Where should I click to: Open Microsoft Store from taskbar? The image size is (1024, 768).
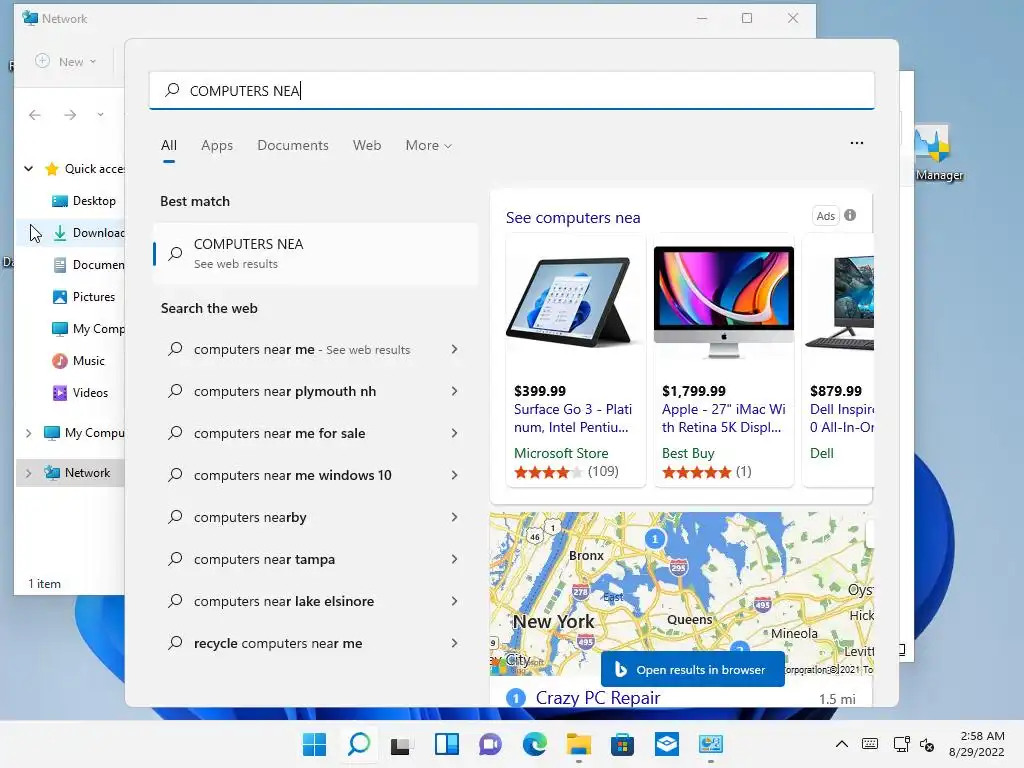click(x=622, y=744)
